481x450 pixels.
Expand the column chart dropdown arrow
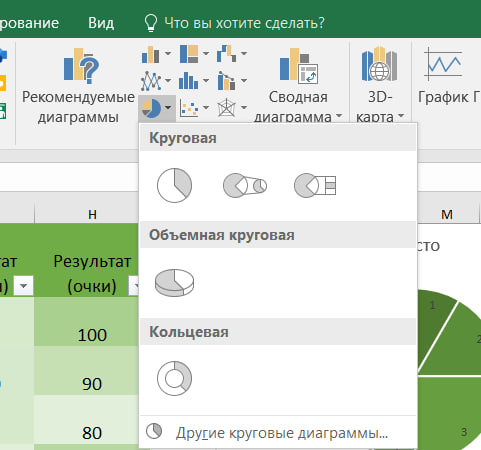point(168,53)
